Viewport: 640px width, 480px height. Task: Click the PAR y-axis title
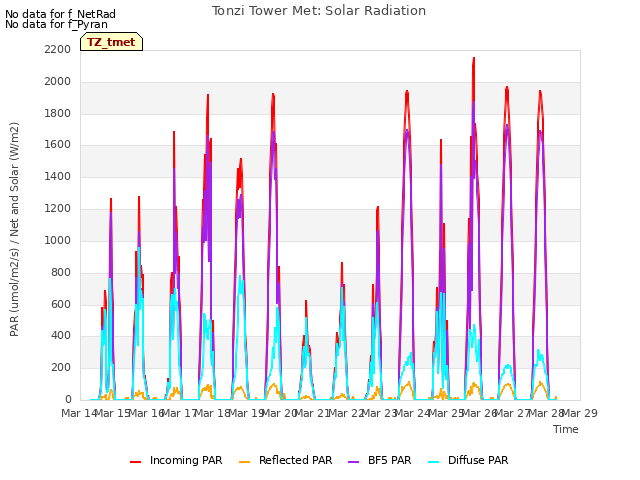pos(14,229)
